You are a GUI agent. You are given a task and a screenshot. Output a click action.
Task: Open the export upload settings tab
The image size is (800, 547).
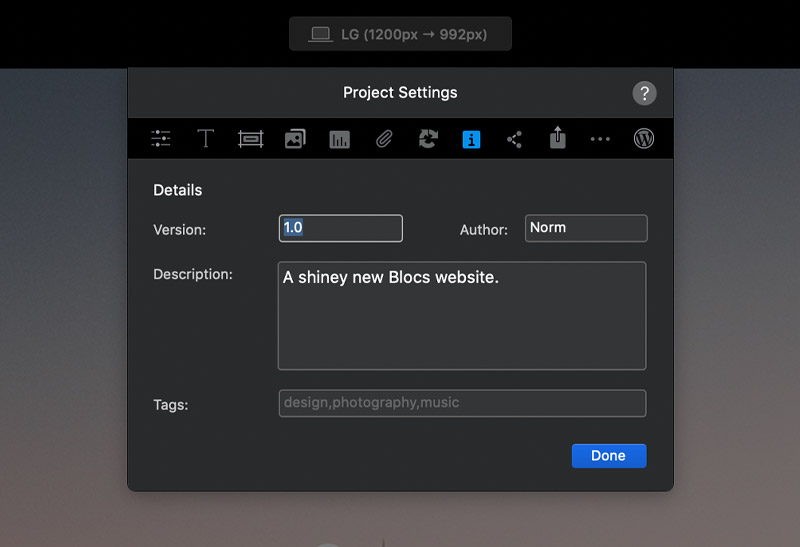pyautogui.click(x=558, y=138)
